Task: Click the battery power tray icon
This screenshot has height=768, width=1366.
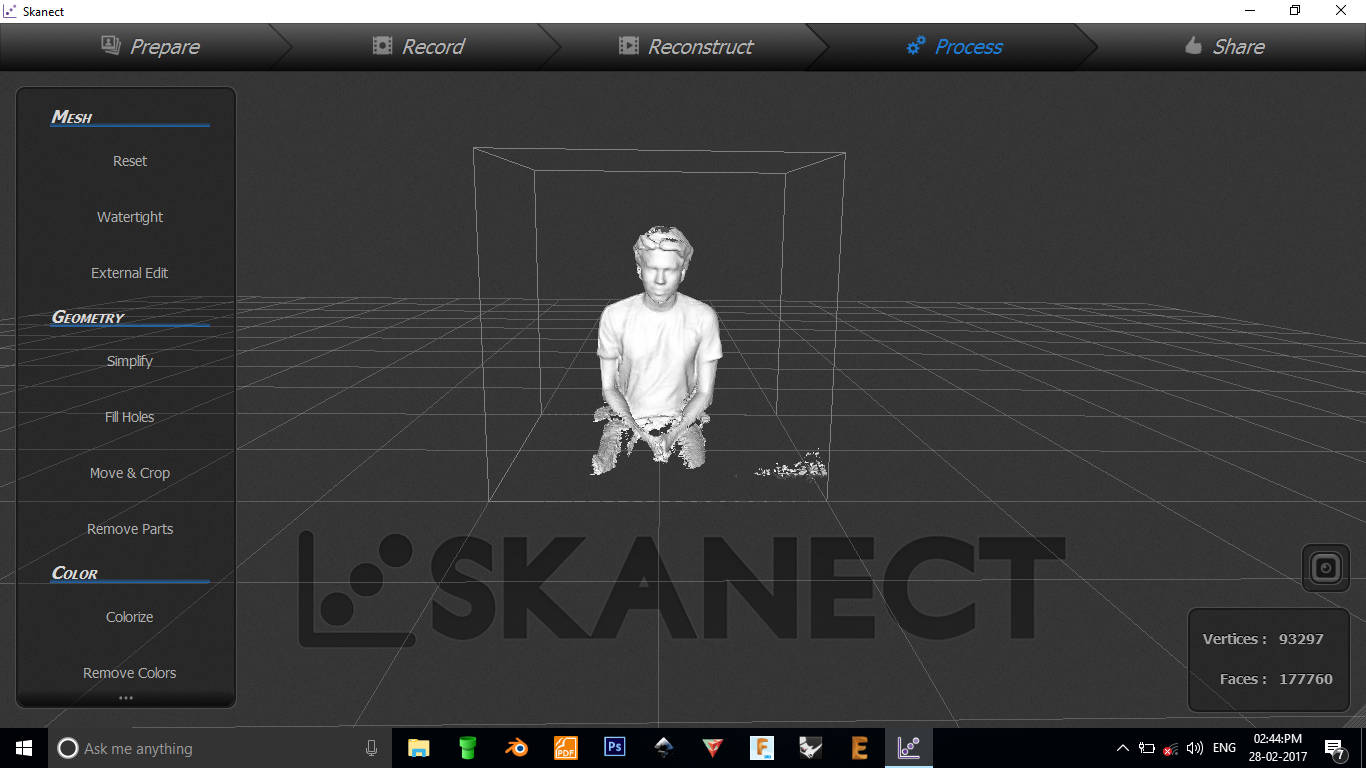Action: point(1147,748)
